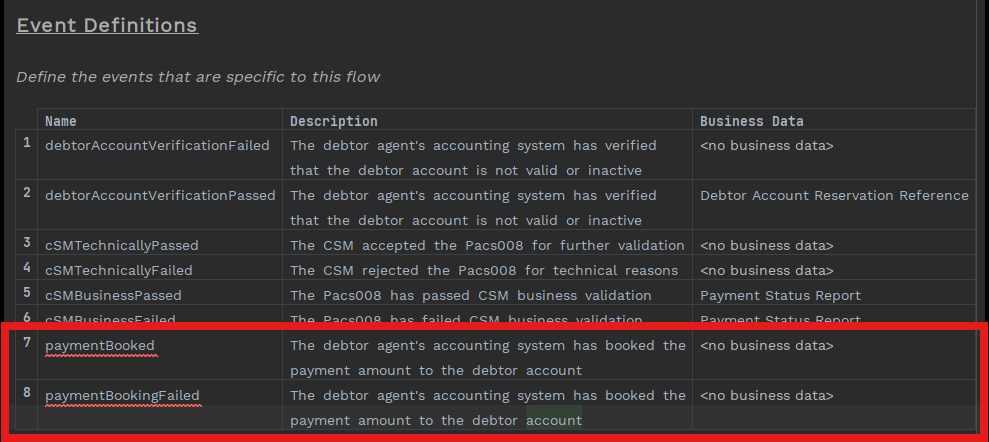The image size is (989, 442).
Task: Click the paymentBookingFailed event name
Action: tap(122, 395)
